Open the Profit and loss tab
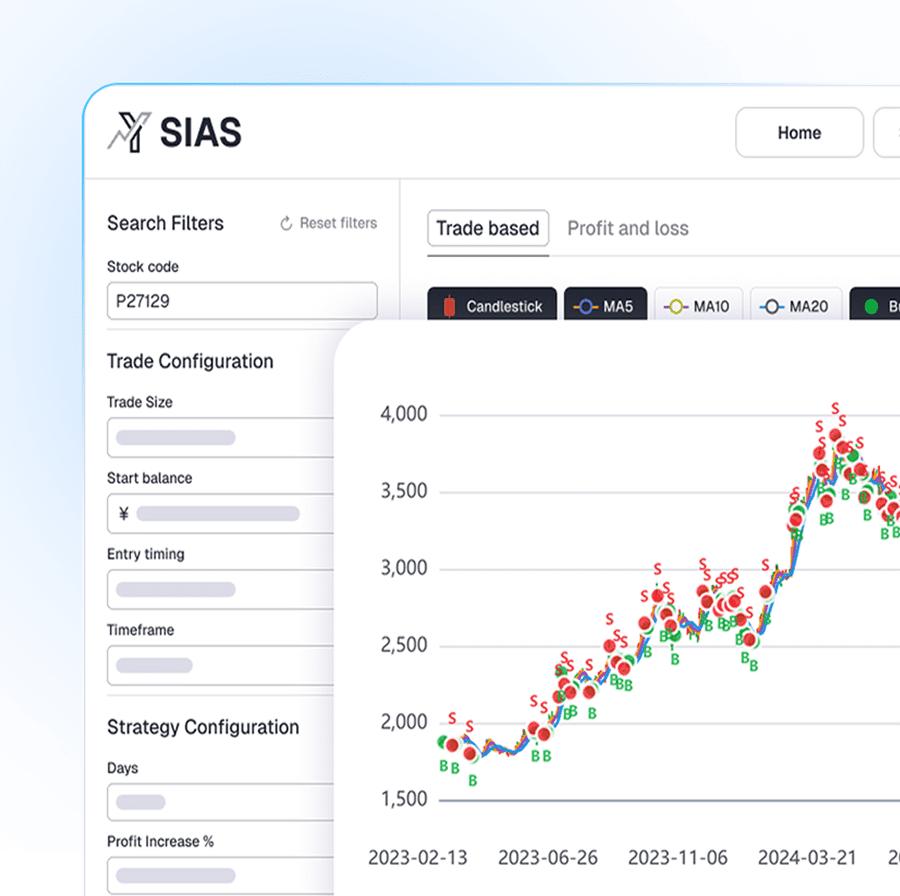900x896 pixels. tap(628, 228)
